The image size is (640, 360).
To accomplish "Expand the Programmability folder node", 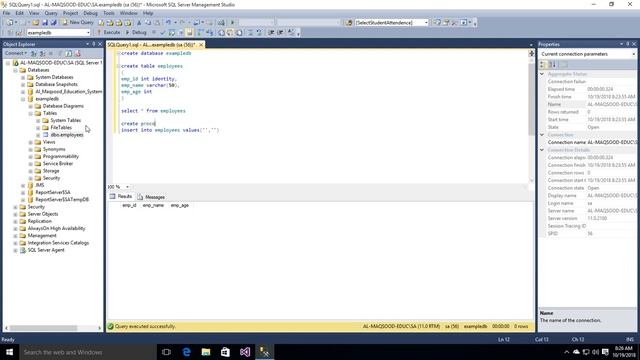I will 31,156.
